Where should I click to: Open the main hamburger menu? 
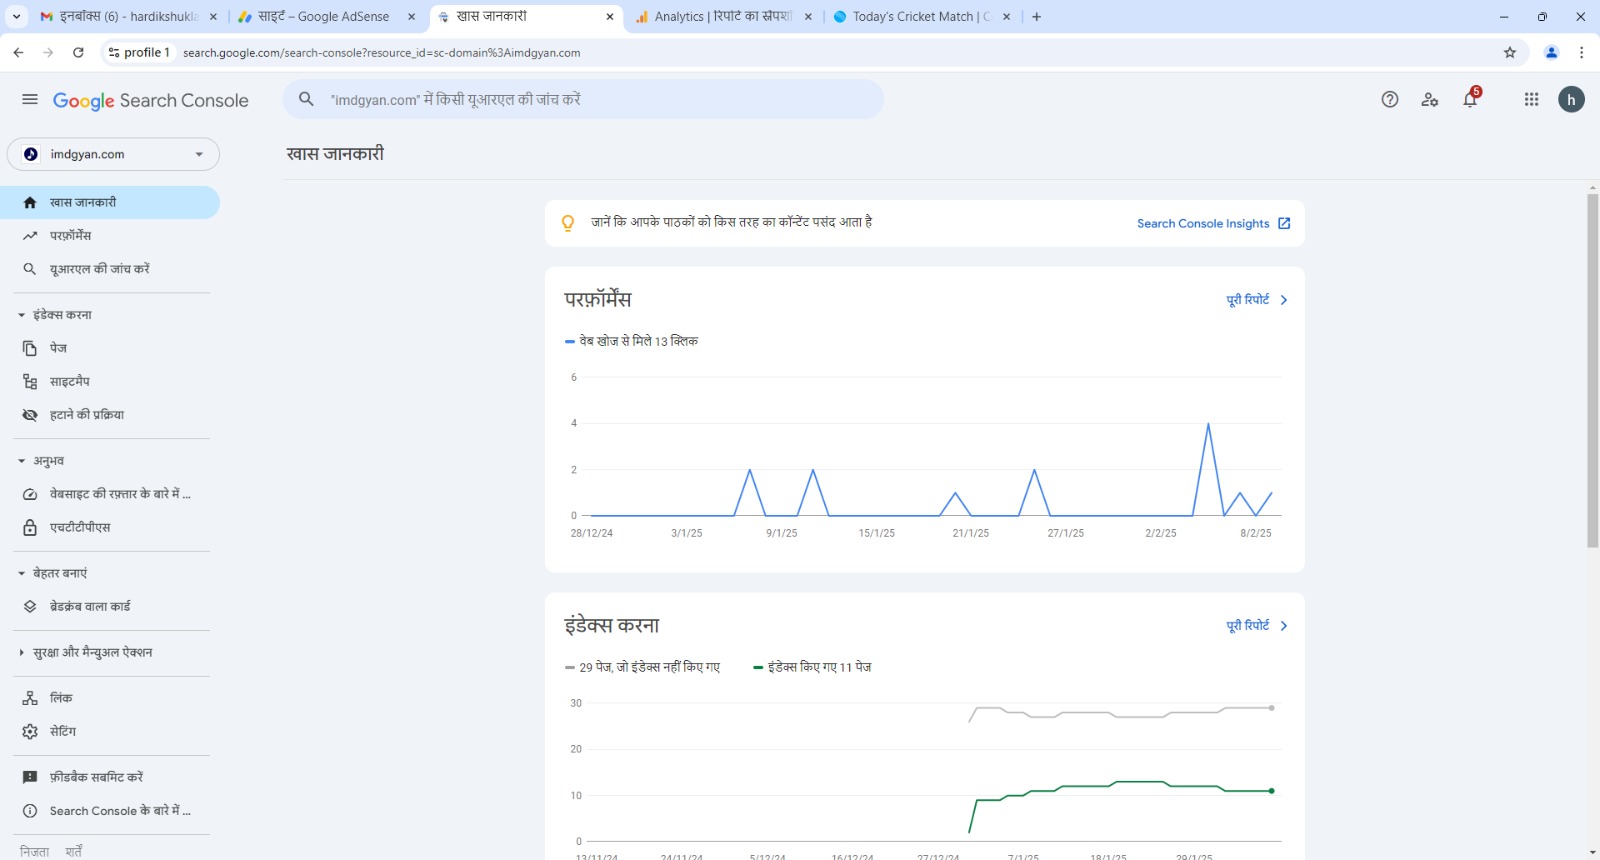(x=30, y=99)
